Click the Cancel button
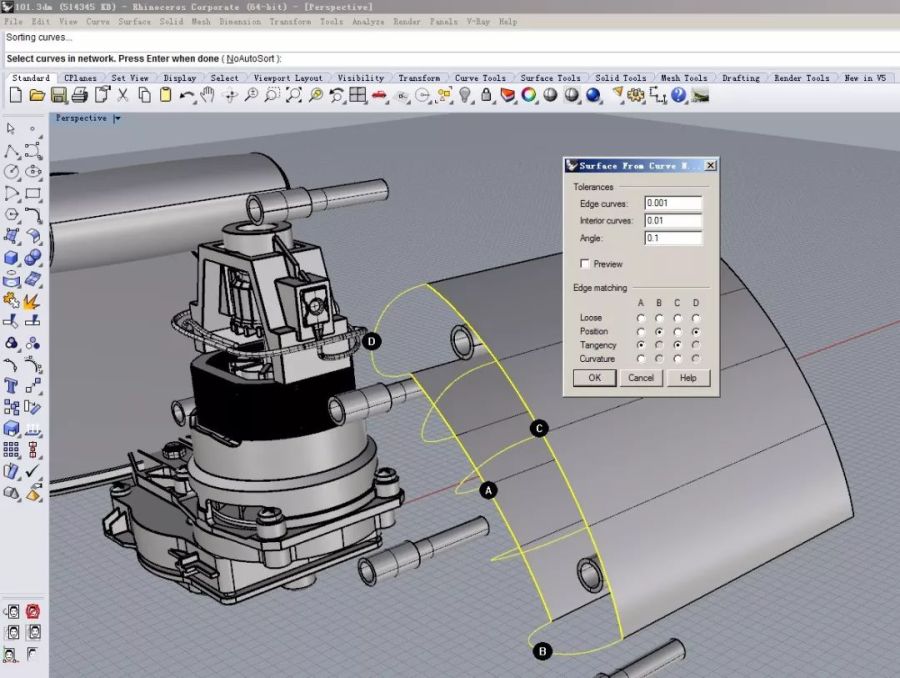Screen dimensions: 900x678 641,378
